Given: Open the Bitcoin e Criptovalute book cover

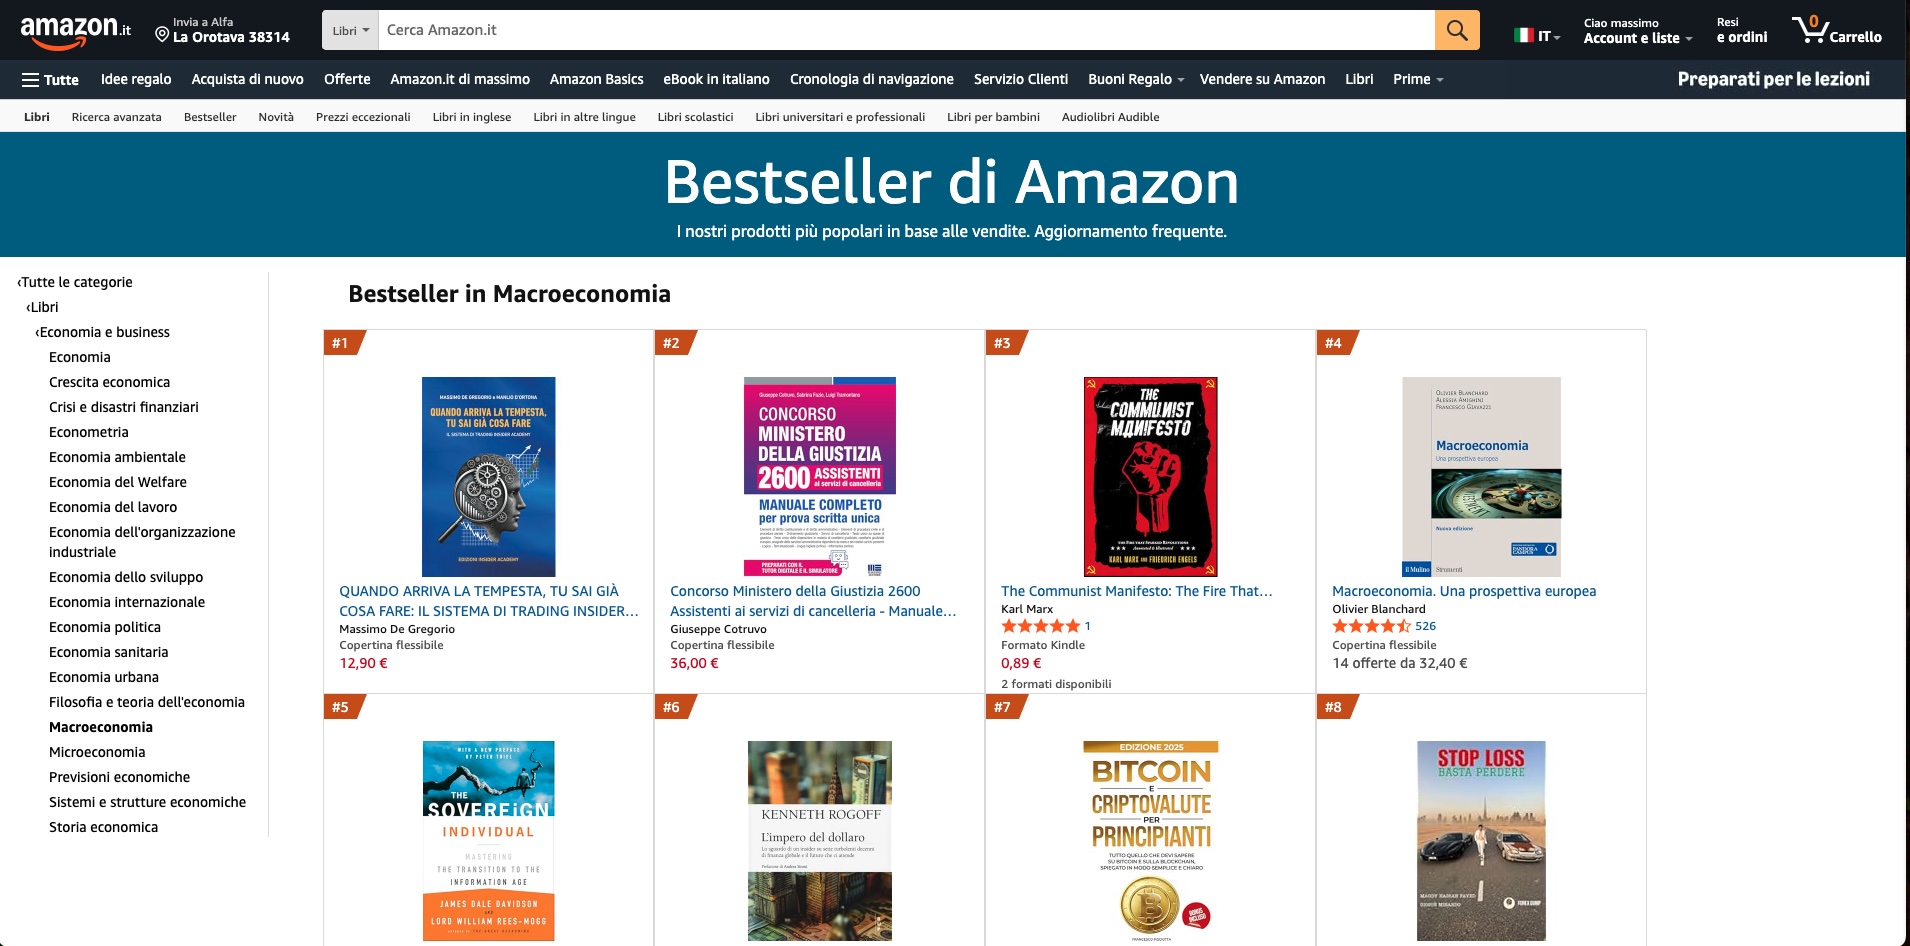Looking at the screenshot, I should [x=1151, y=841].
